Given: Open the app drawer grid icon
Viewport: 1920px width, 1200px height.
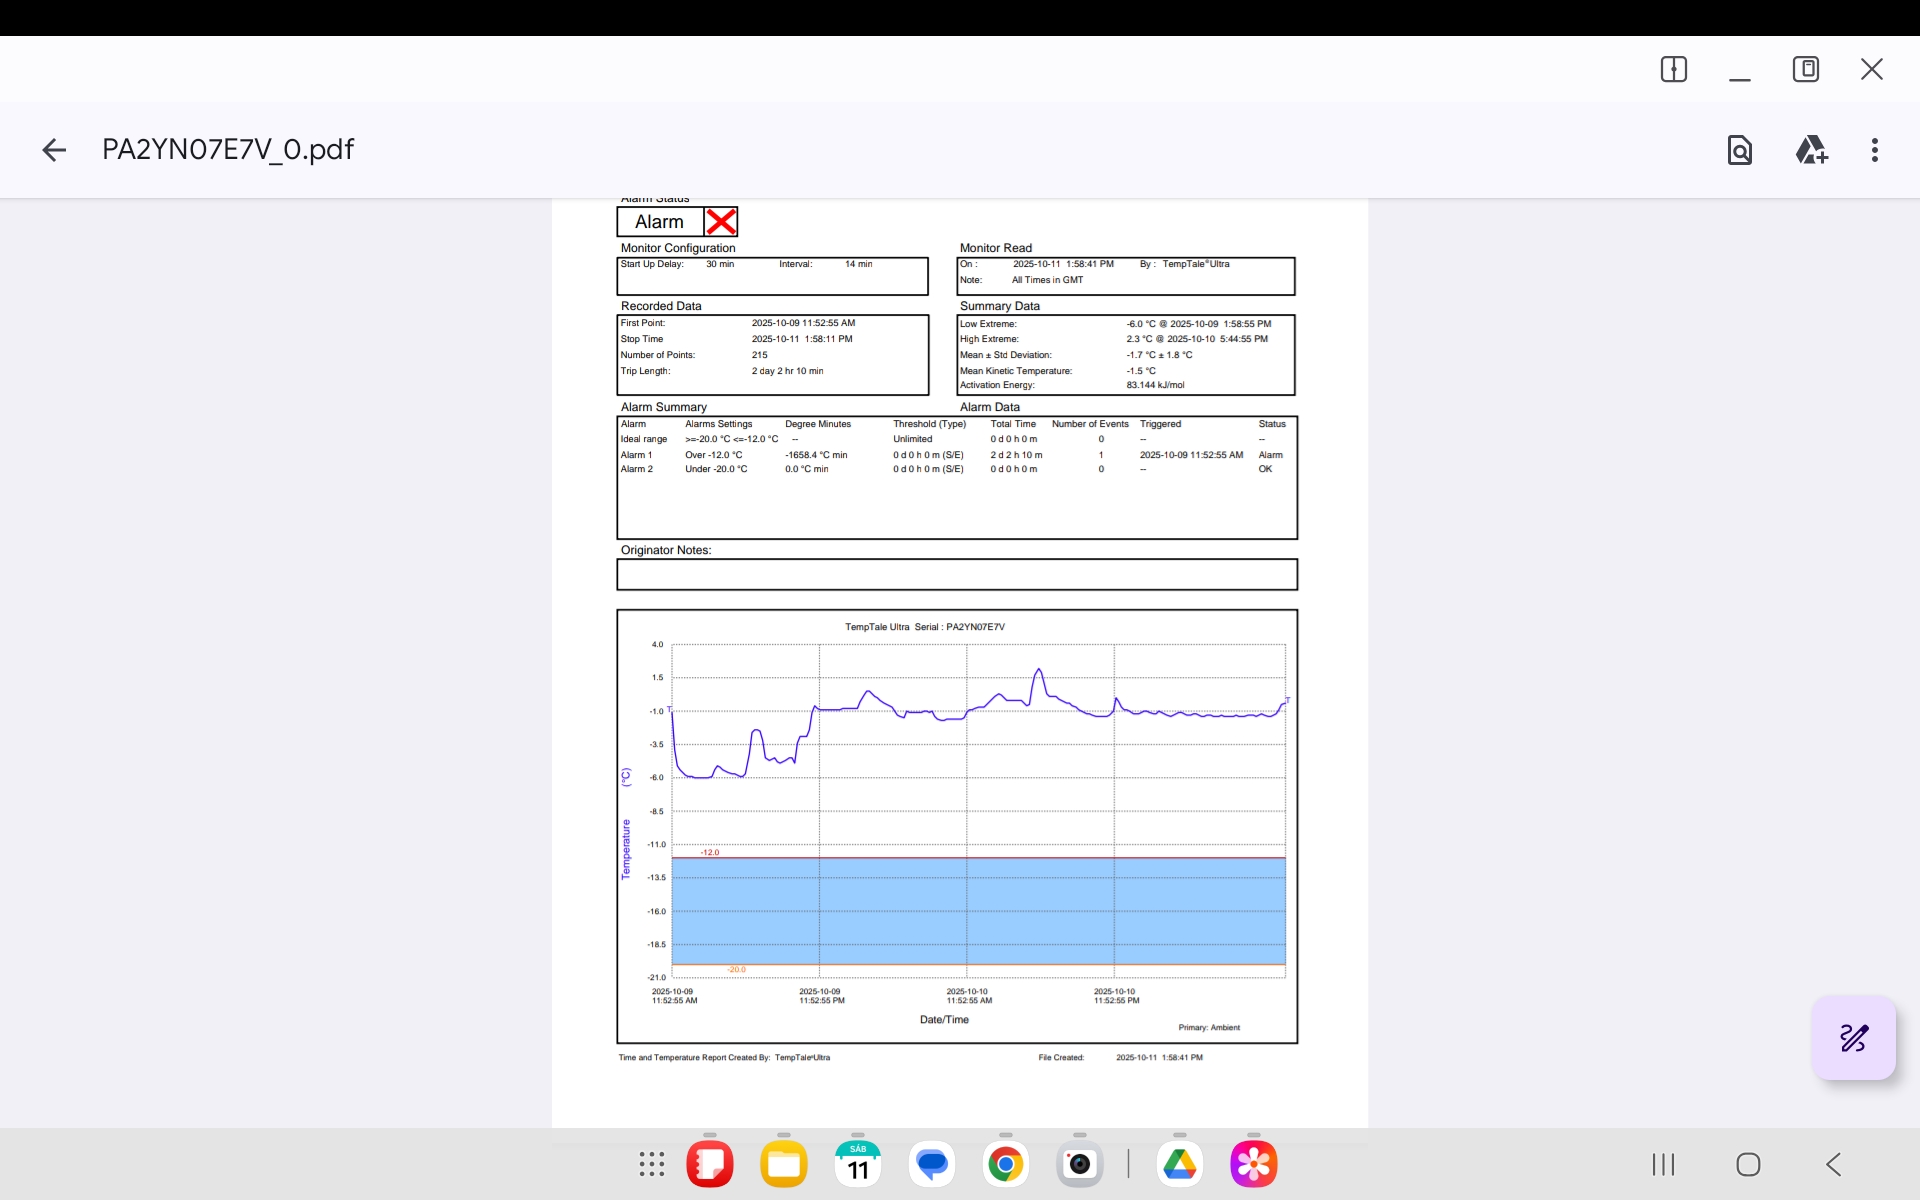Looking at the screenshot, I should pos(652,1164).
